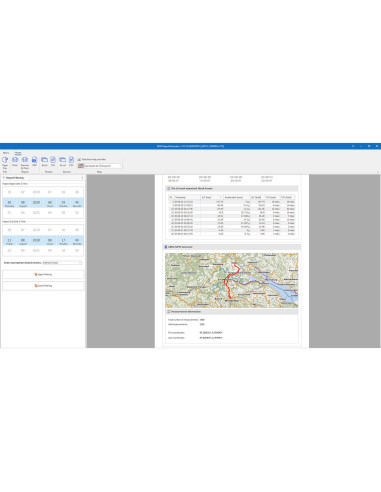Click the Time column header of the shock table

point(188,197)
